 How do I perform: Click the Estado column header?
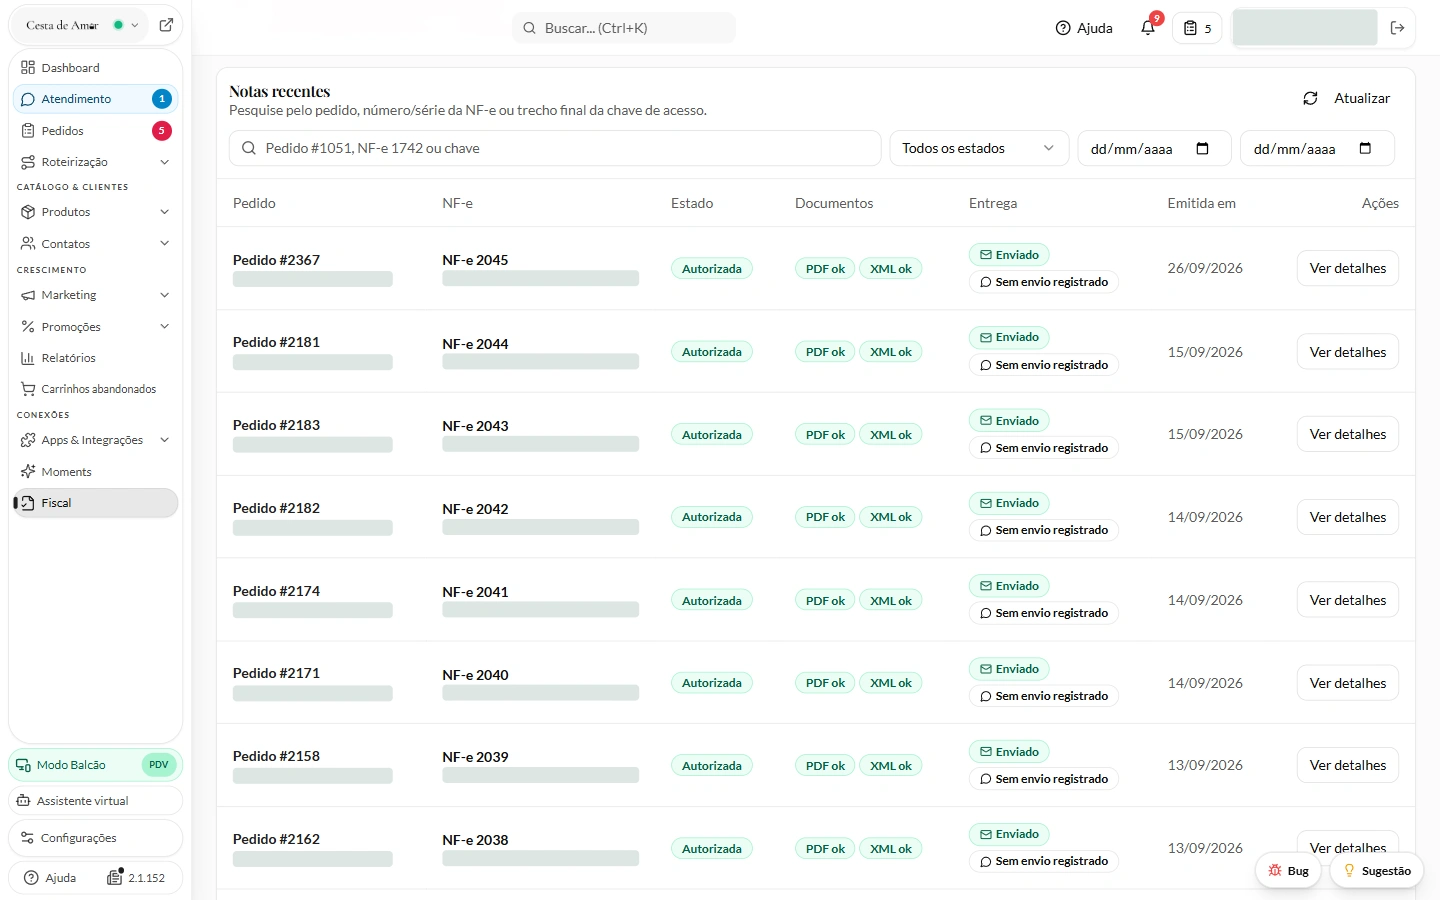(692, 203)
